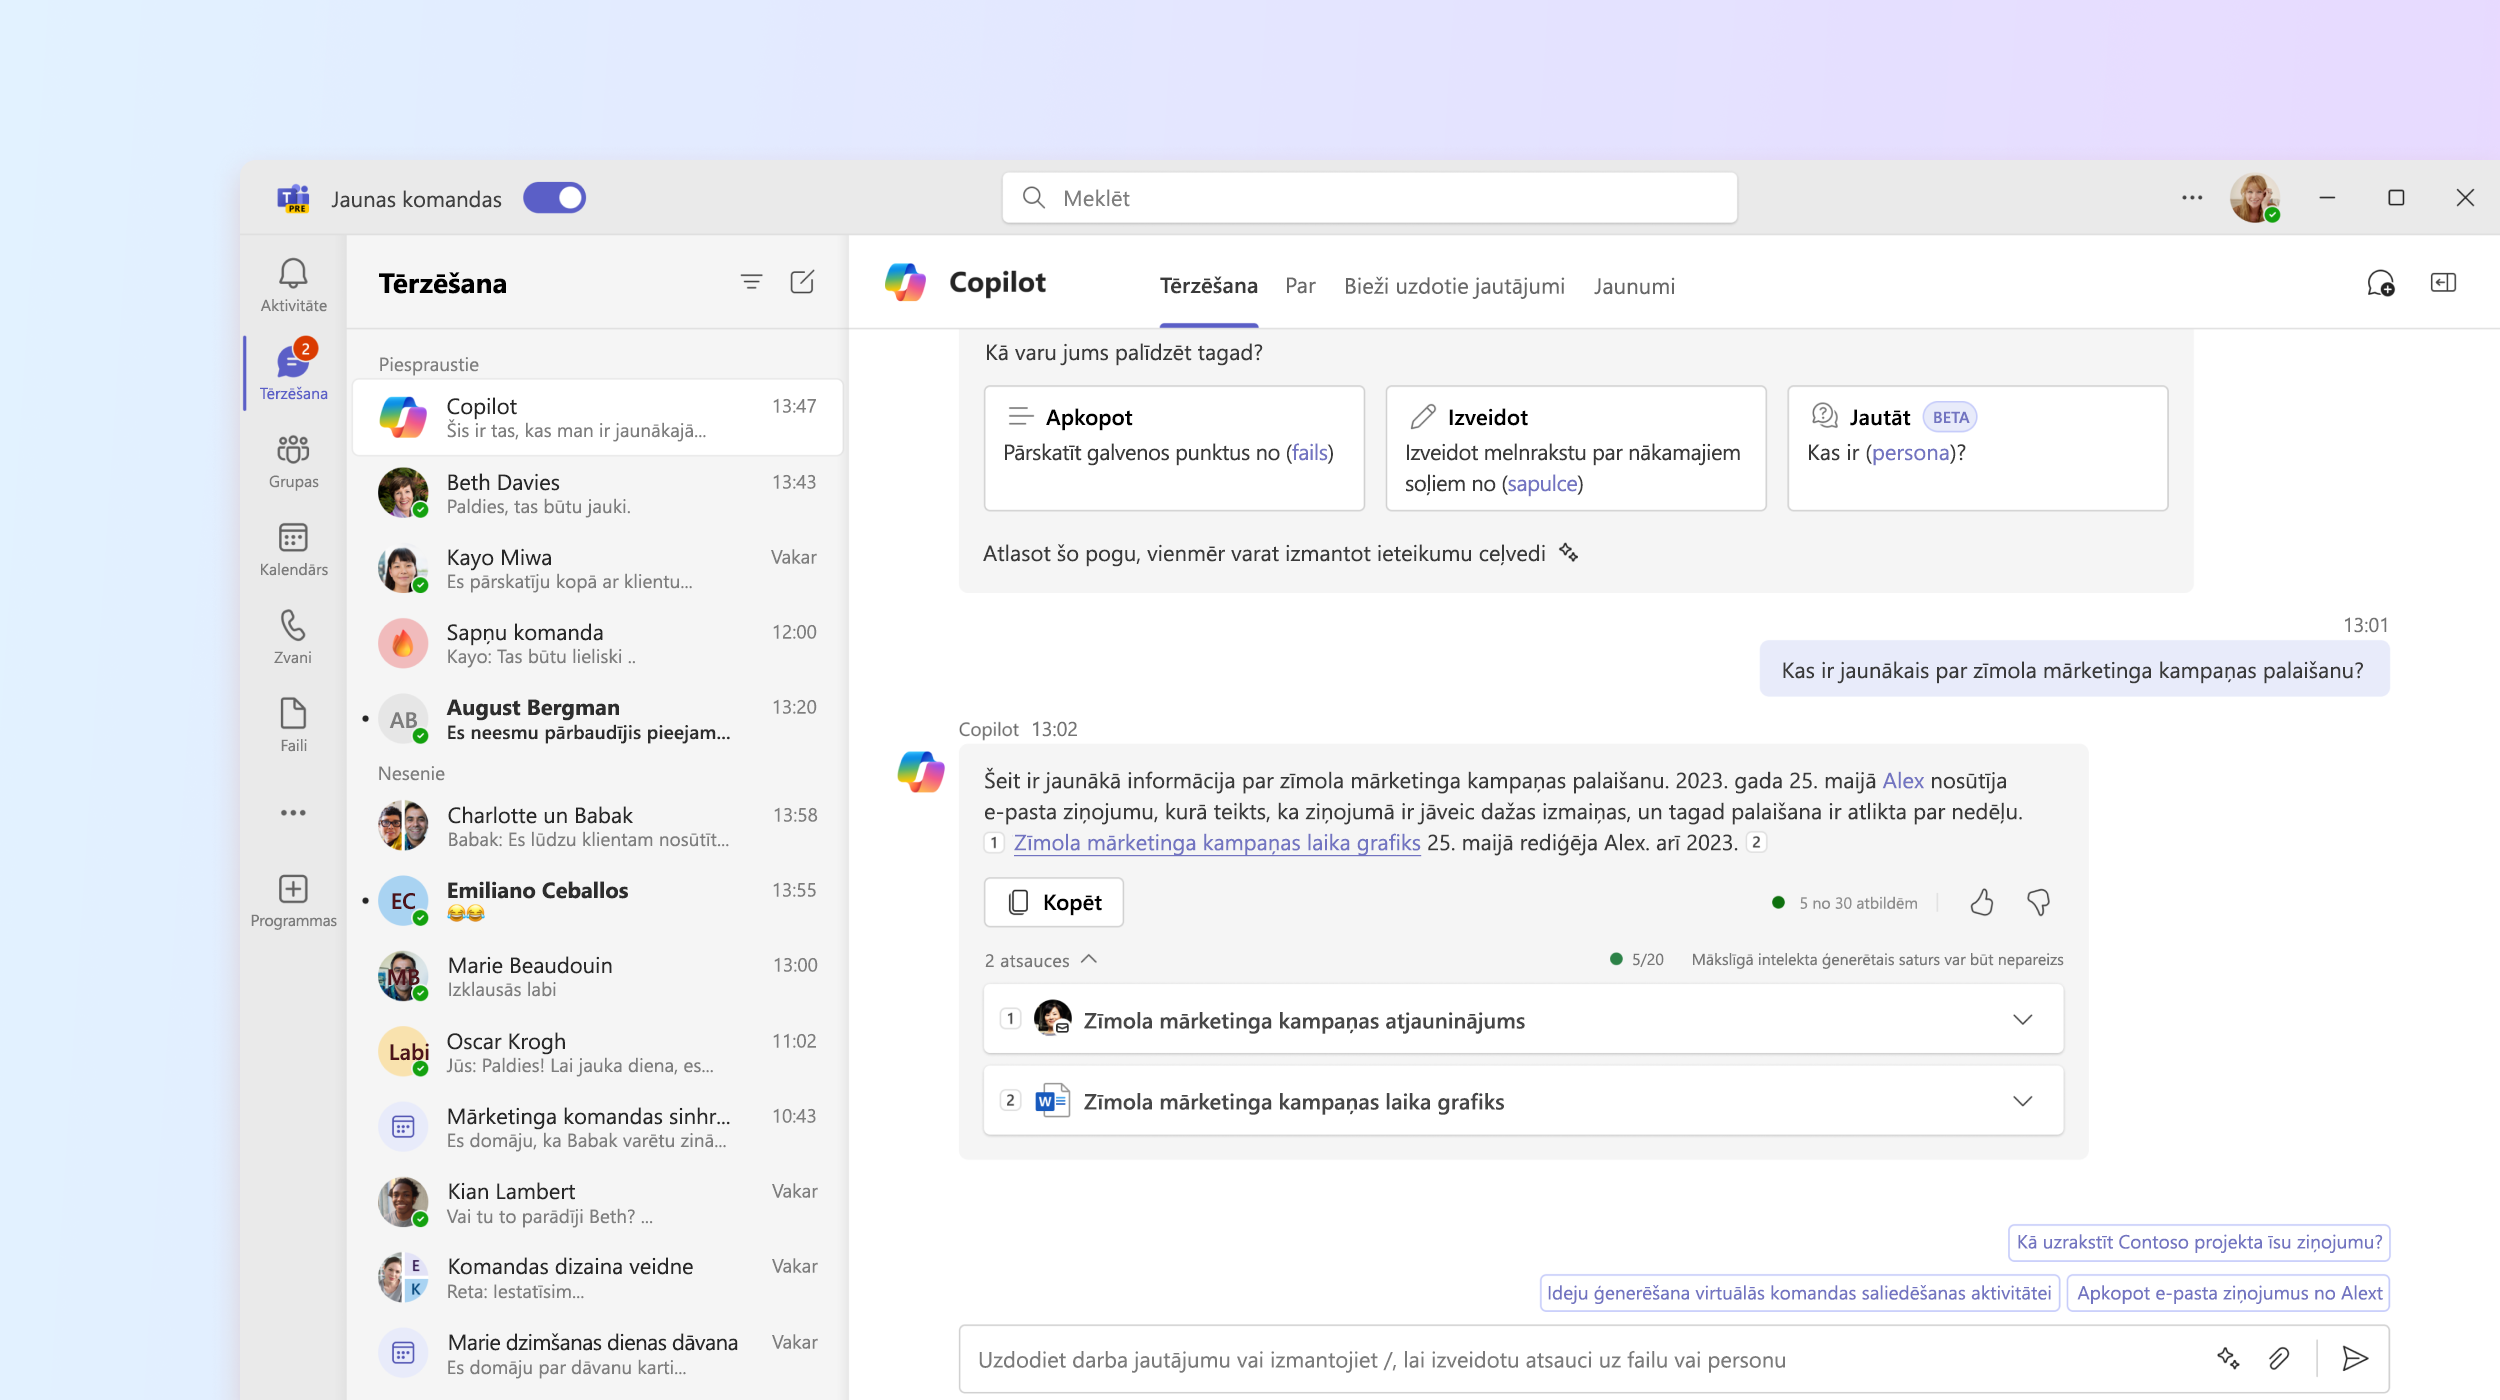The image size is (2500, 1400).
Task: Click the Kopēt copy button
Action: point(1054,902)
